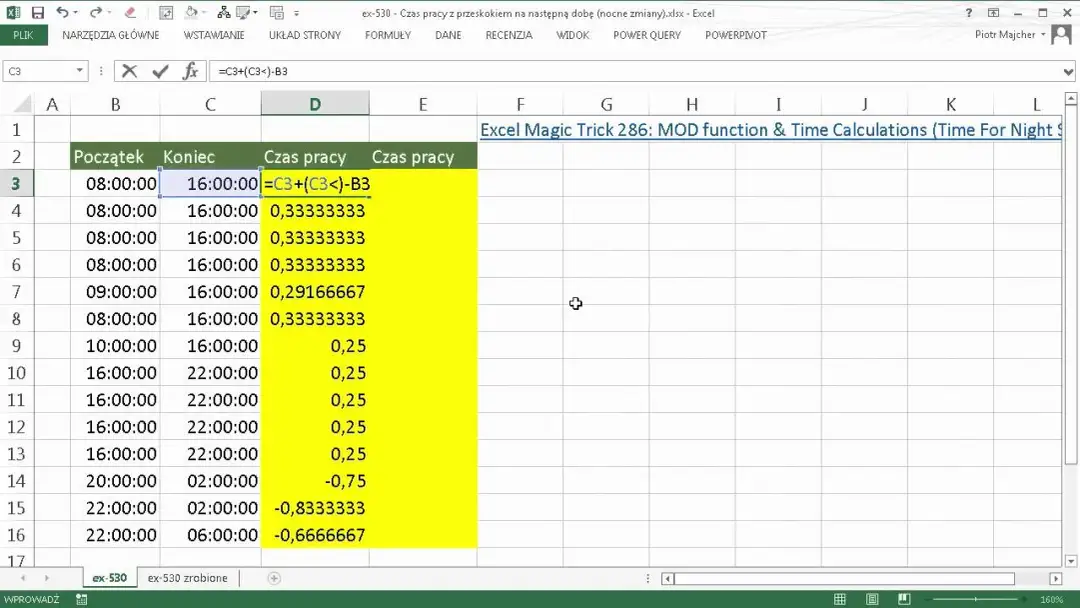1080x608 pixels.
Task: Open the FORMUŁY ribbon tab
Action: [387, 35]
